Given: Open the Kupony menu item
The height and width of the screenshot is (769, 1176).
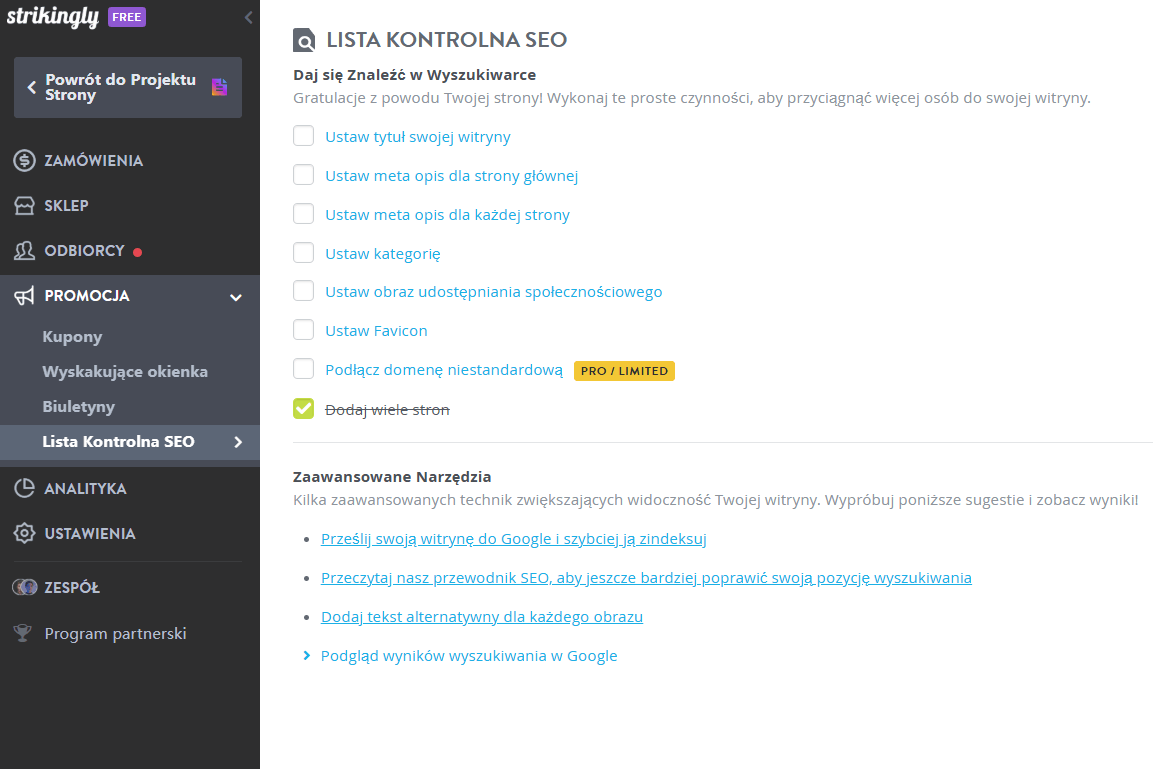Looking at the screenshot, I should click(70, 337).
